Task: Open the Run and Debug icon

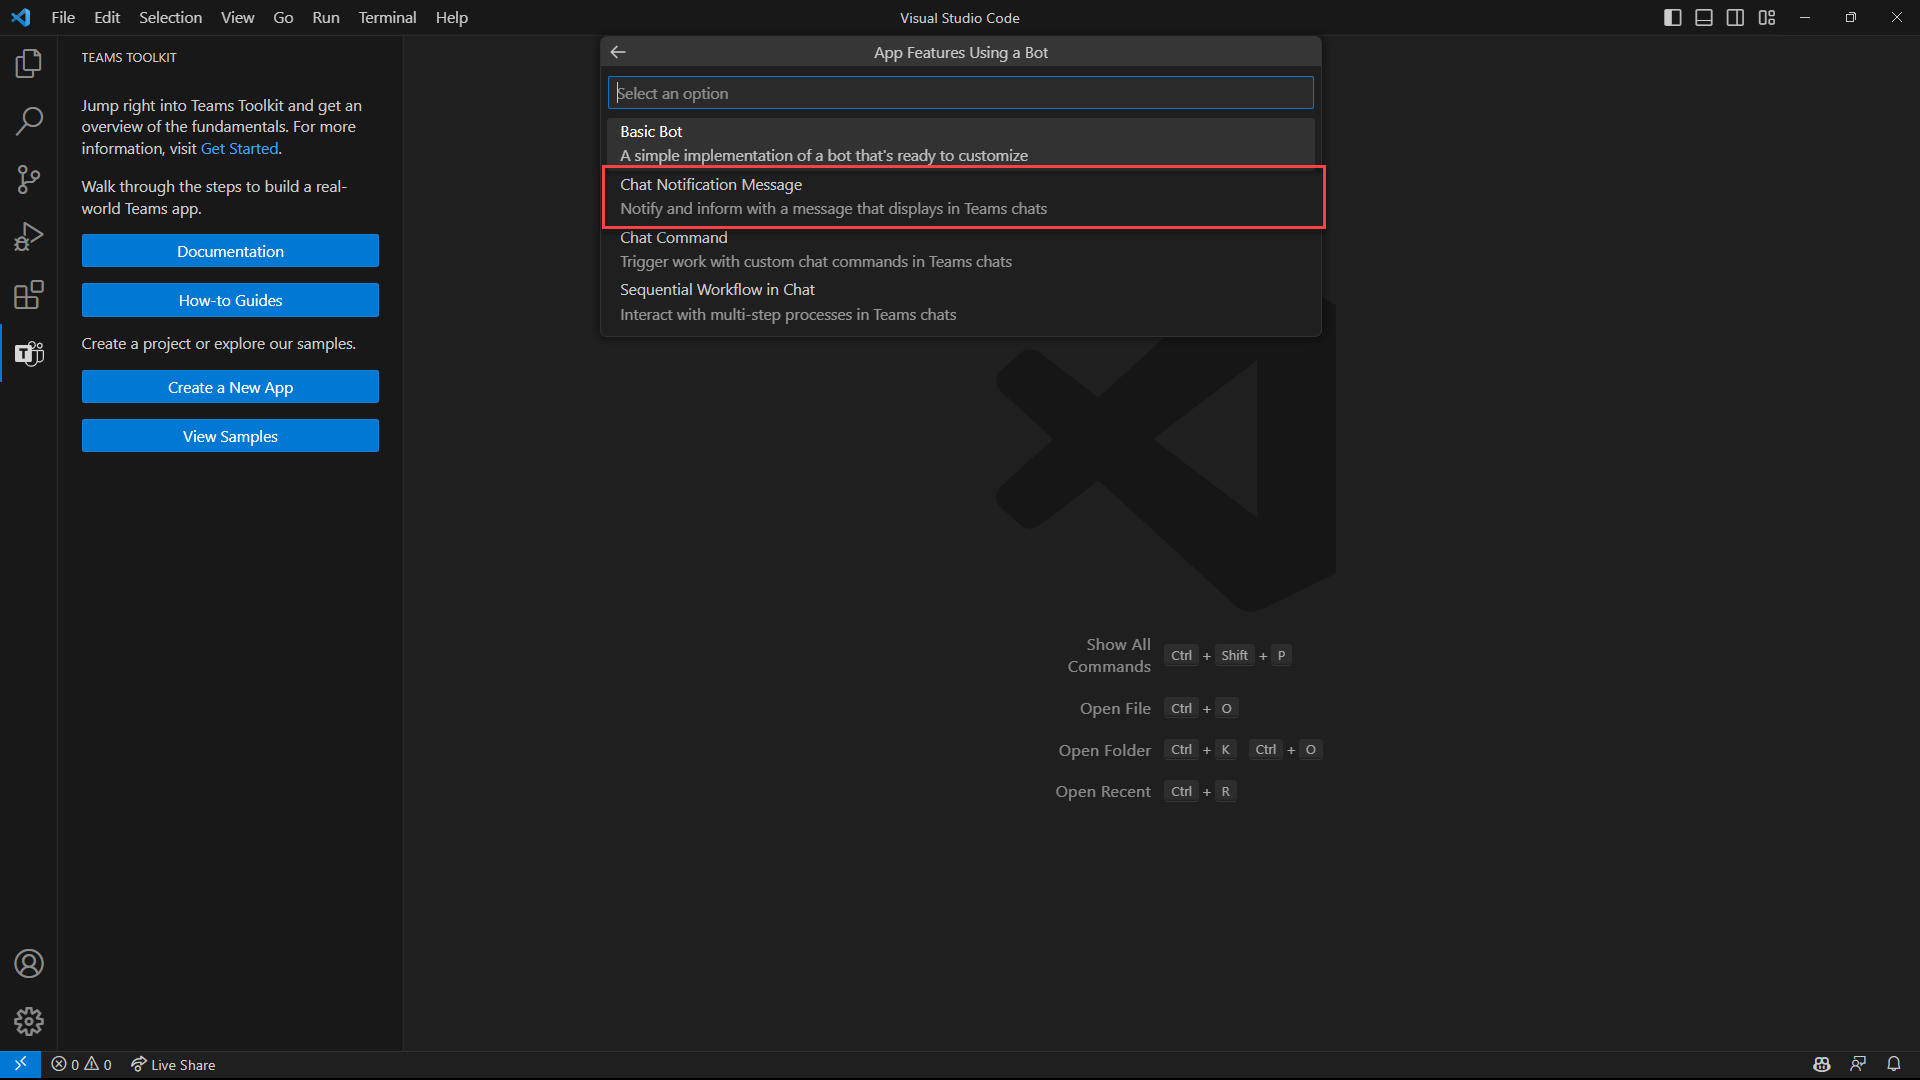Action: coord(29,237)
